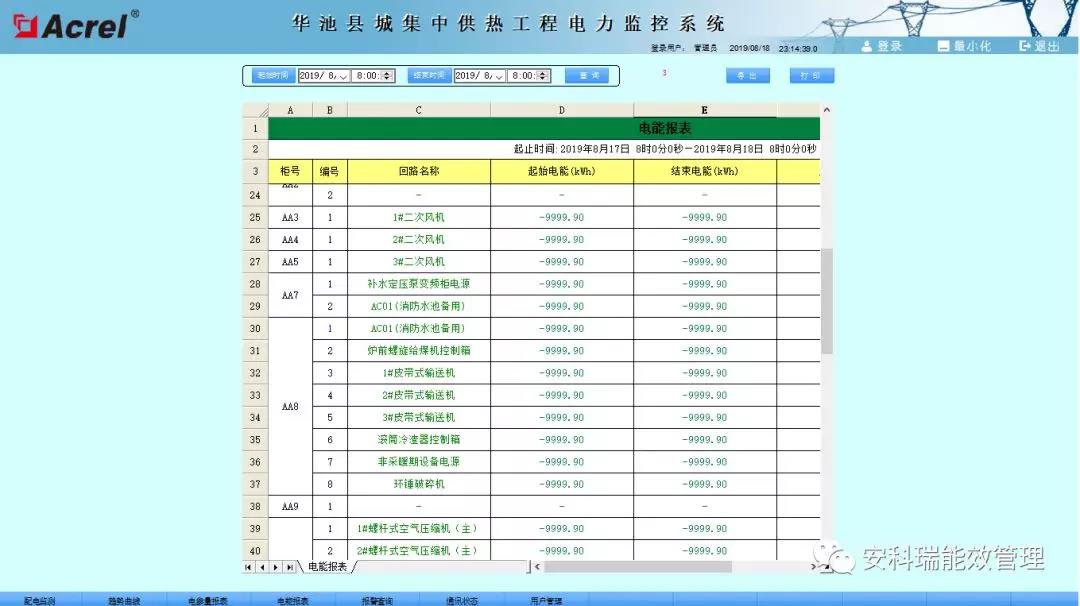This screenshot has height=606, width=1080.
Task: Click the 导出 export button
Action: 747,76
